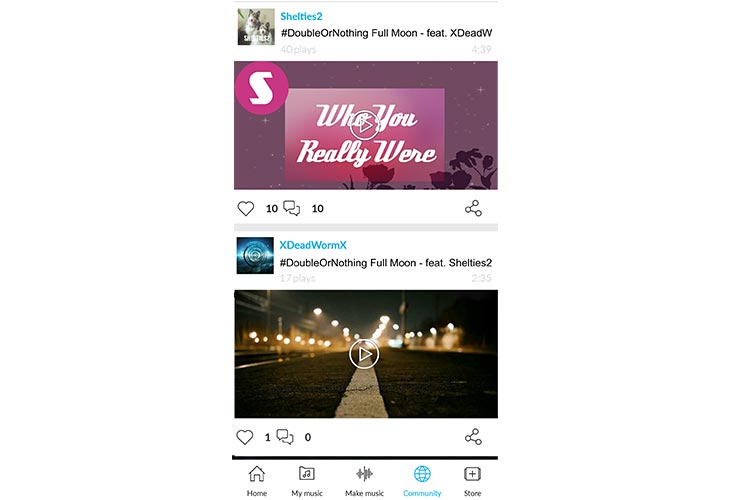
Task: Click the pink S logo badge
Action: tap(261, 88)
